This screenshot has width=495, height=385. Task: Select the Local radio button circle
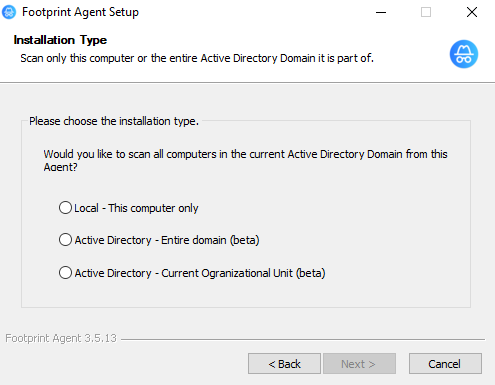[x=65, y=207]
